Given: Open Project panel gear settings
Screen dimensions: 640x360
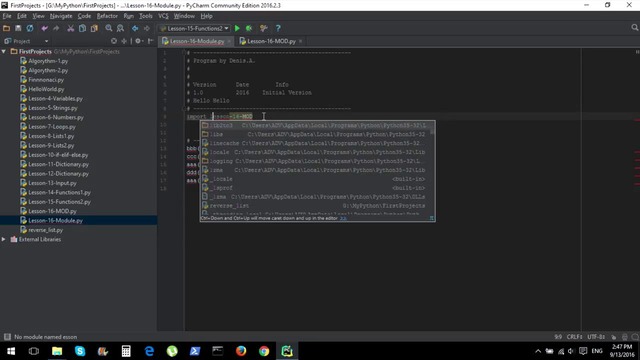Looking at the screenshot, I should 139,41.
